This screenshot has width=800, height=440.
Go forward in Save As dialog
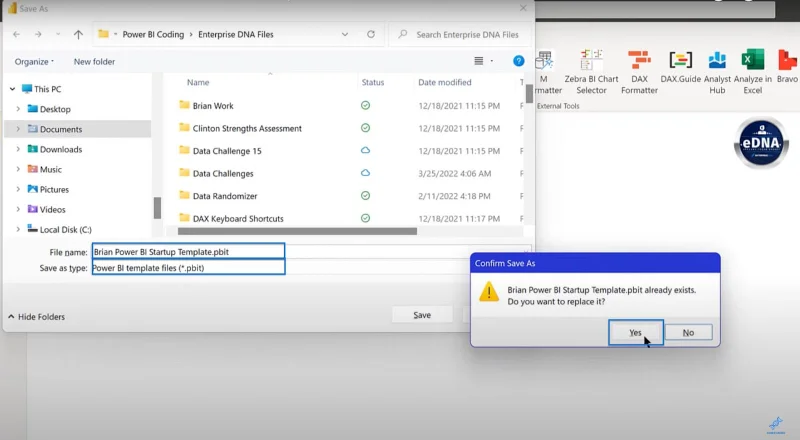[38, 34]
